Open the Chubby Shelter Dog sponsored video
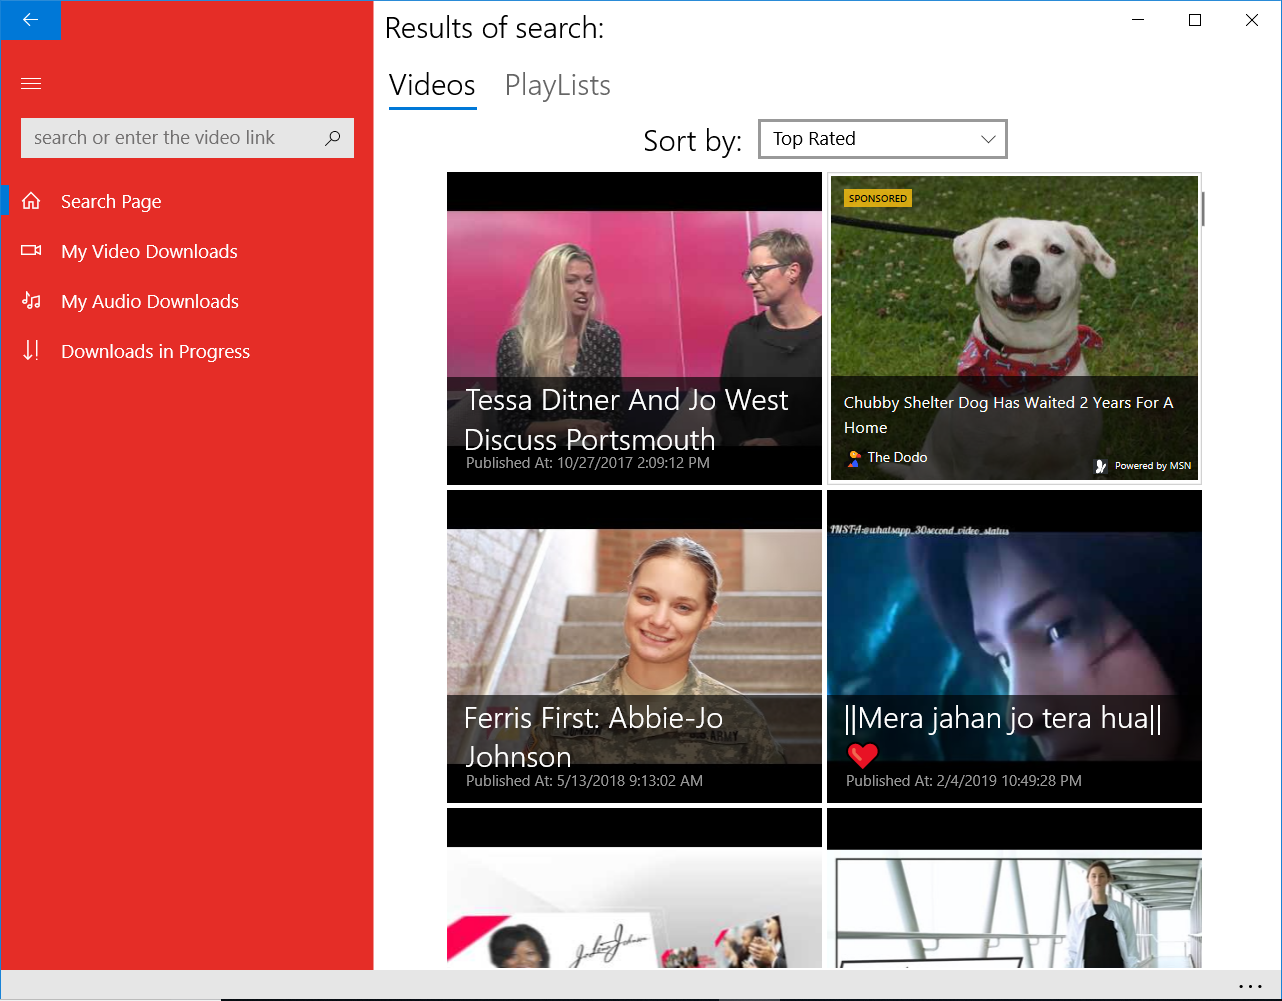Viewport: 1282px width, 1001px height. click(1014, 328)
